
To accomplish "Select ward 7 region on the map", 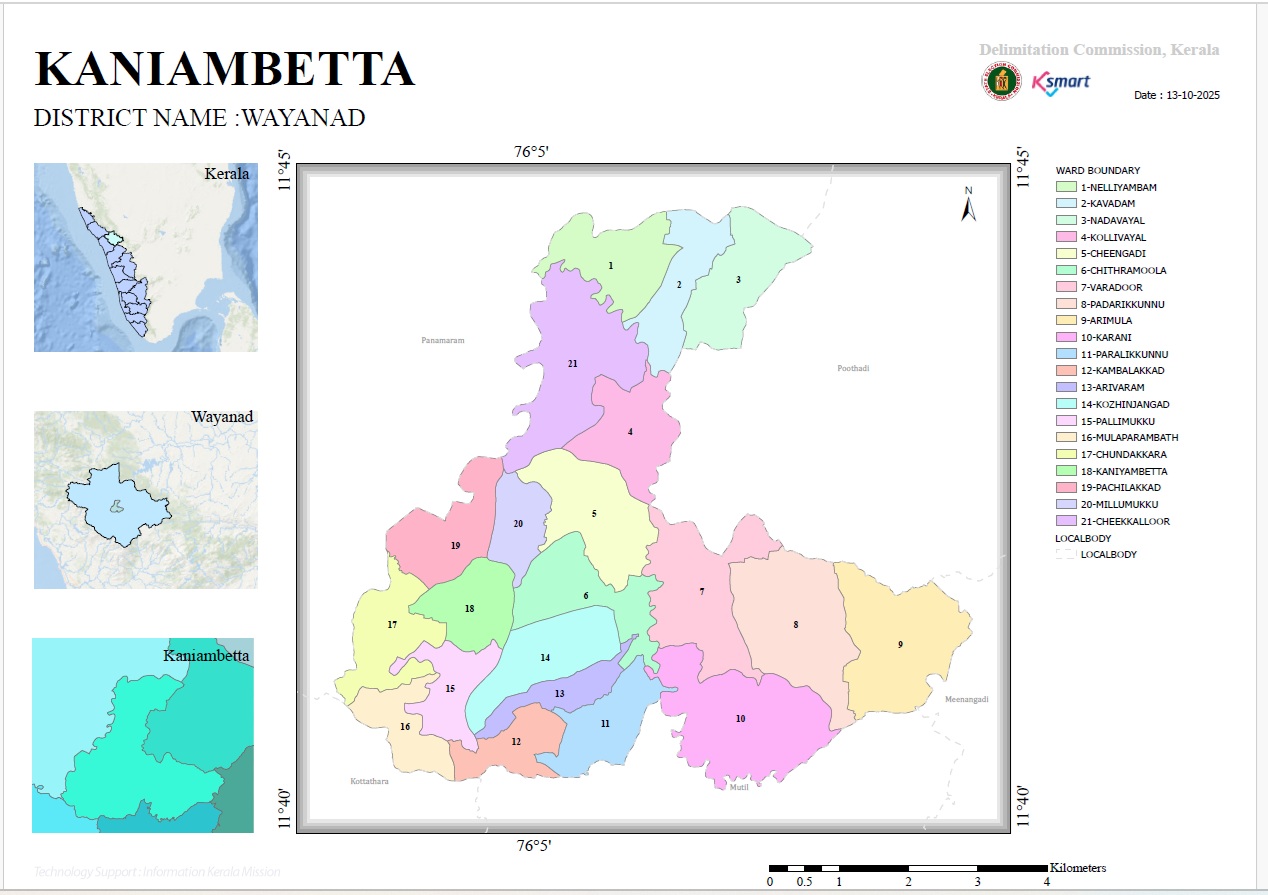I will (702, 593).
